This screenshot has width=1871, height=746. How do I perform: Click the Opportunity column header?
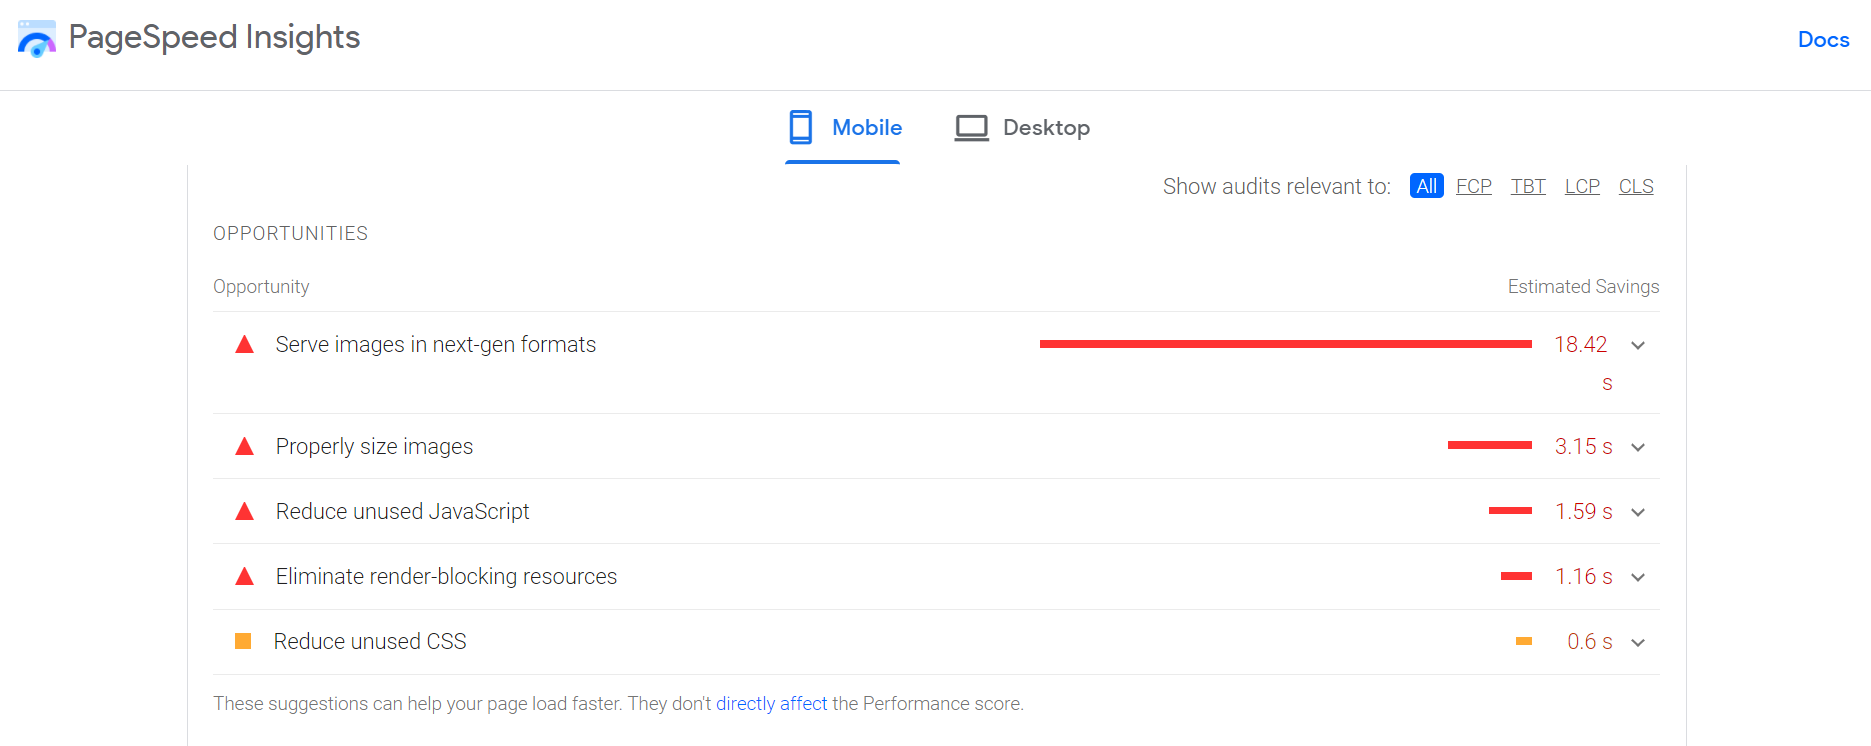[x=261, y=287]
